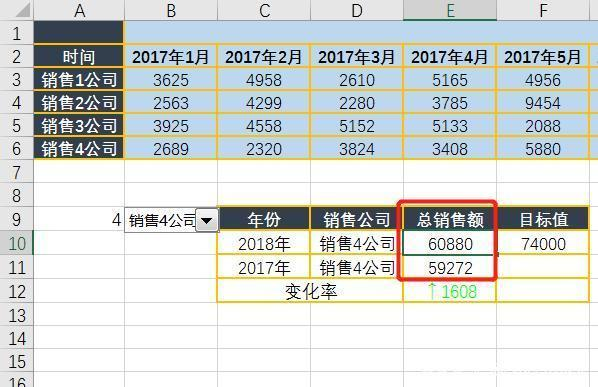The height and width of the screenshot is (387, 598).
Task: Select row 15 header
Action: (16, 361)
